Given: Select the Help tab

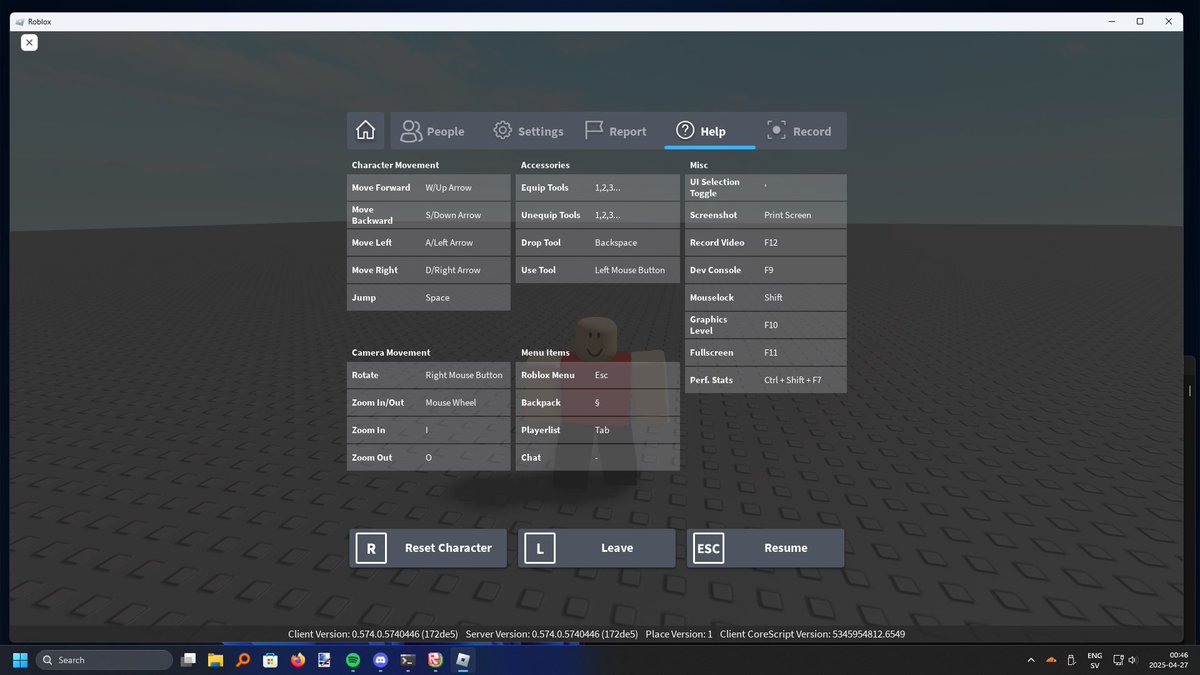Looking at the screenshot, I should click(710, 131).
